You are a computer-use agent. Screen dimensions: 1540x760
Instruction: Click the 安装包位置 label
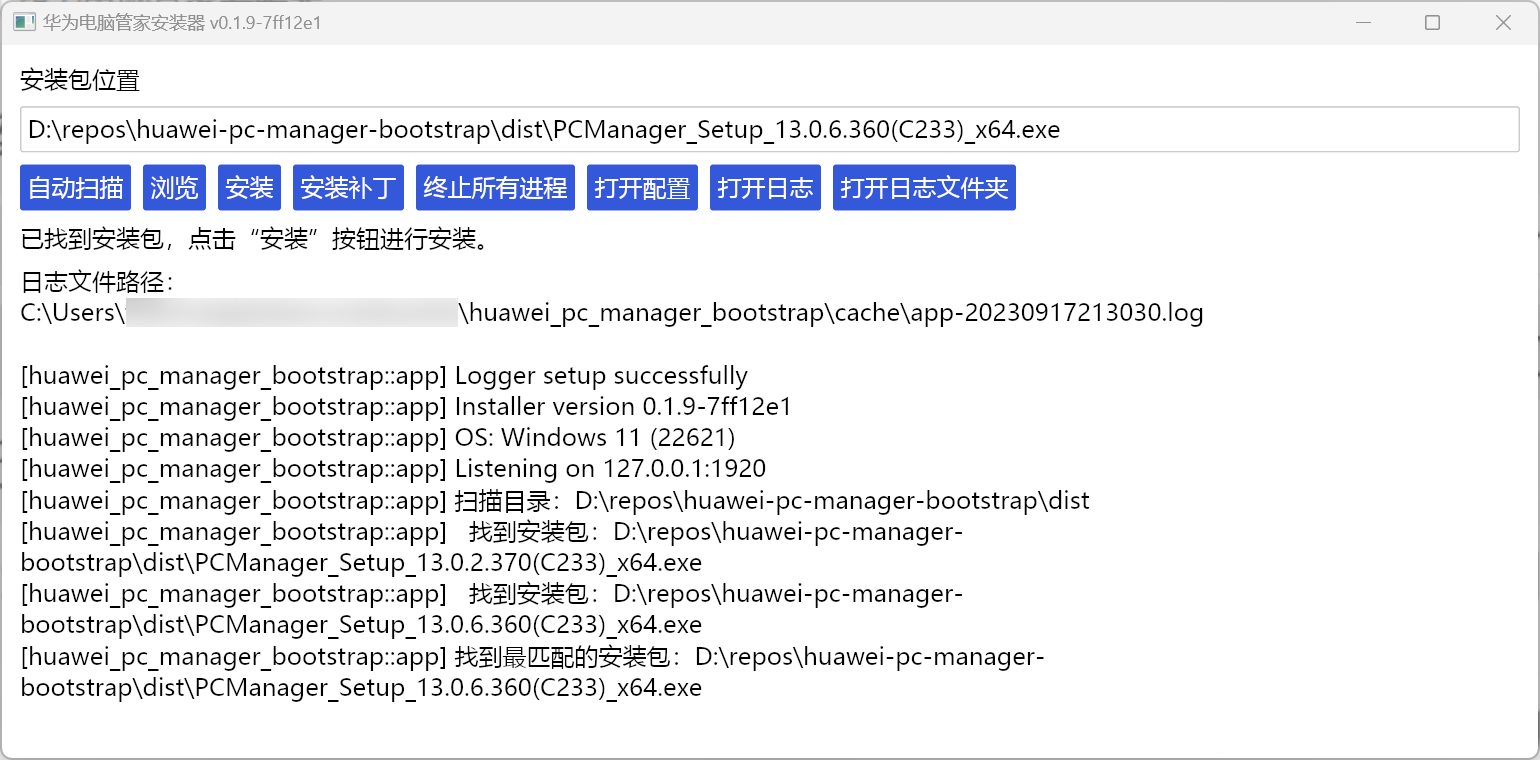click(80, 81)
